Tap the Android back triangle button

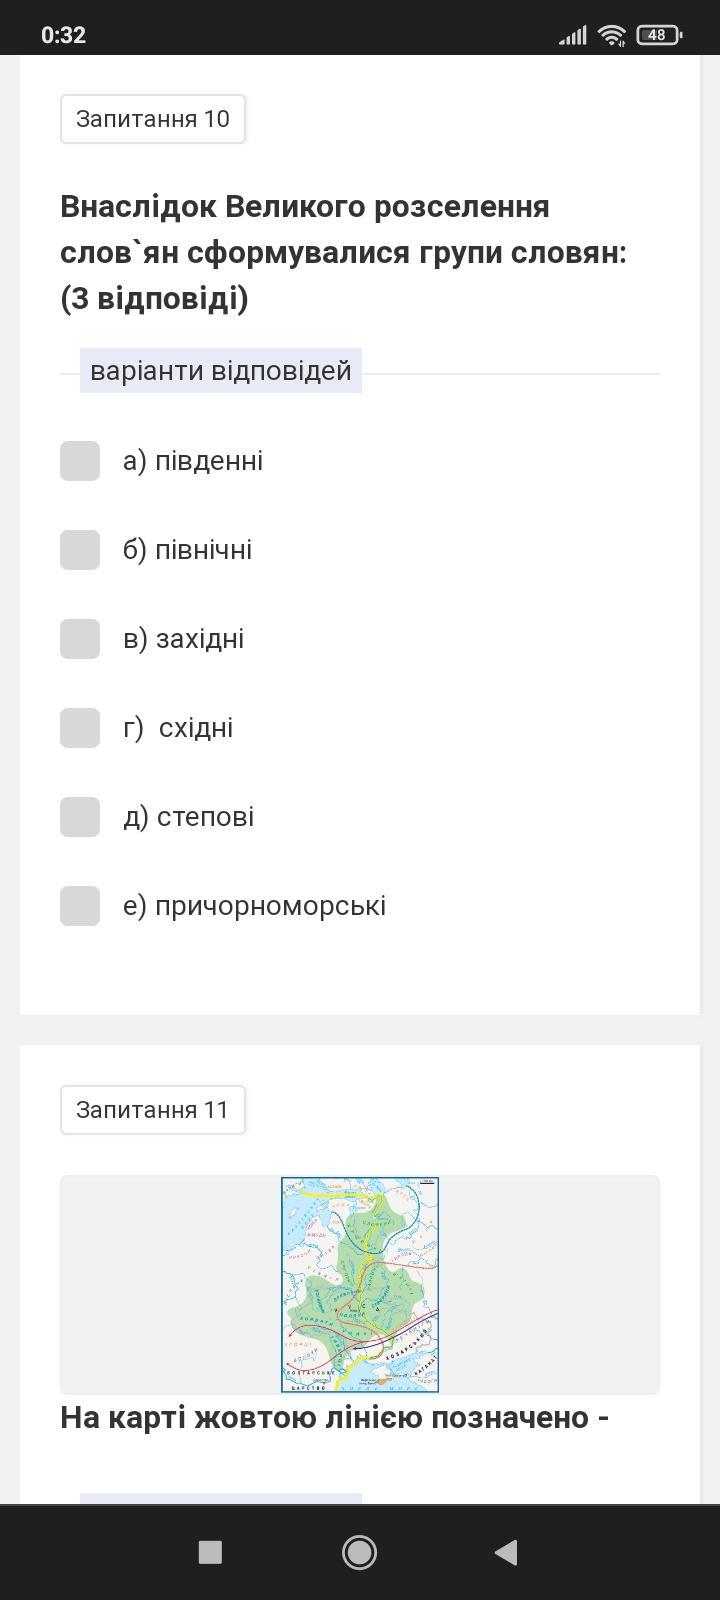pyautogui.click(x=506, y=1552)
